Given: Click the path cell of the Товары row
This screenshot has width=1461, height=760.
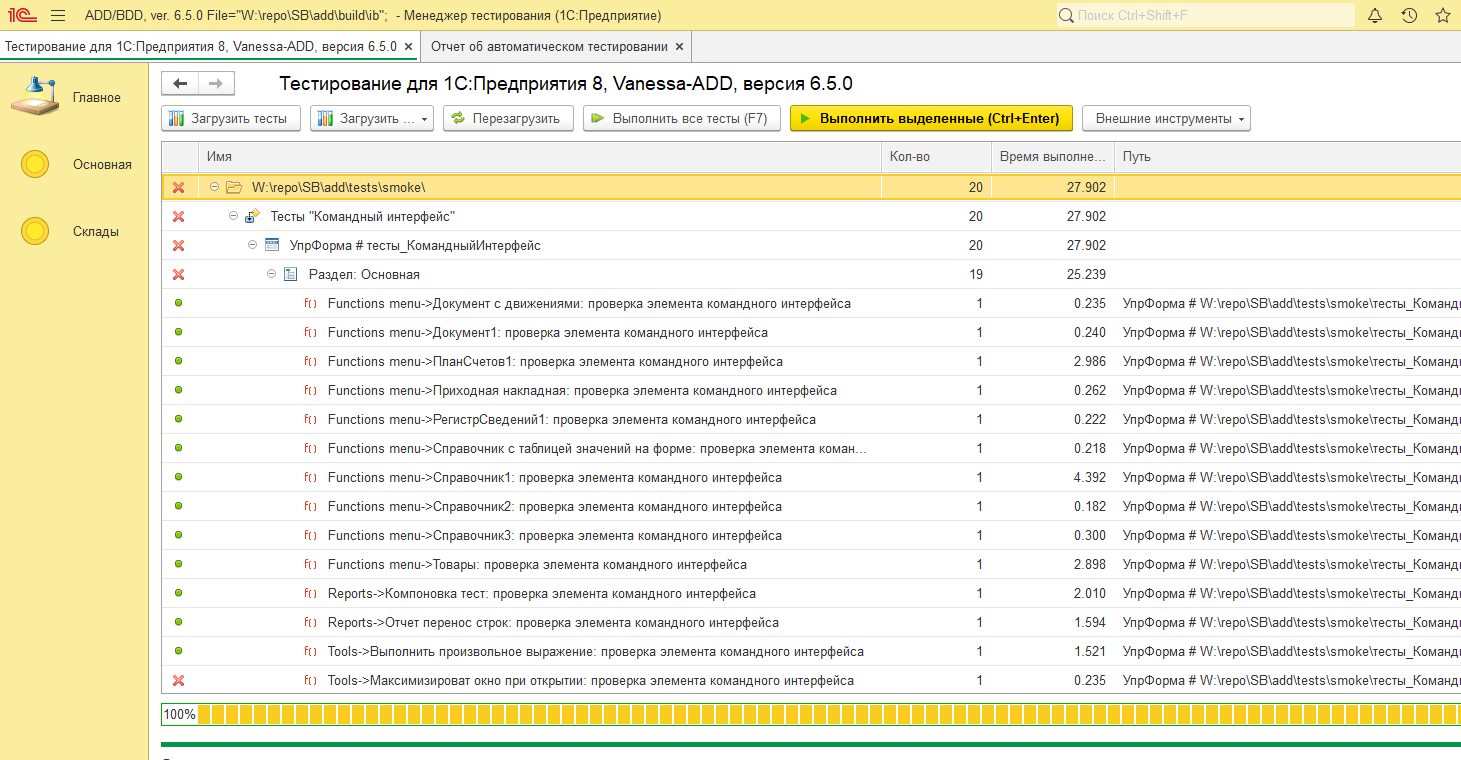Looking at the screenshot, I should coord(1288,564).
